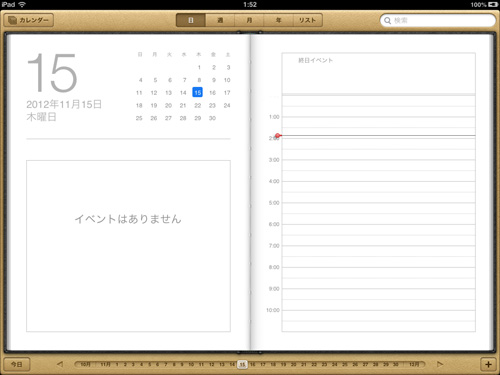Viewport: 500px width, 375px height.
Task: Tap the 今日 (today) button
Action: (x=17, y=364)
